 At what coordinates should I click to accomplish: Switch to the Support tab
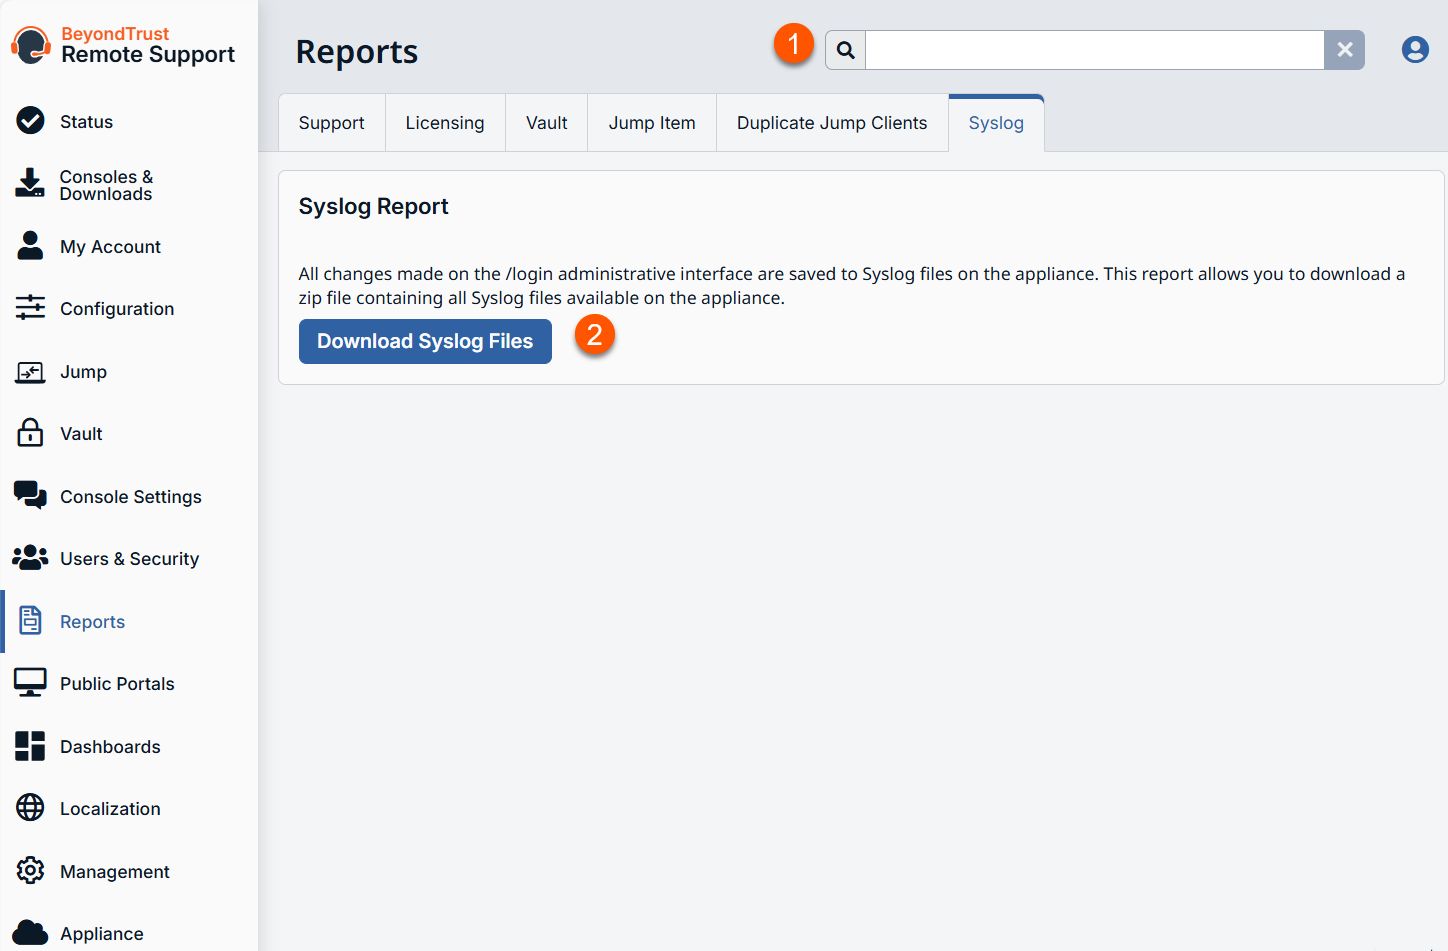tap(332, 123)
